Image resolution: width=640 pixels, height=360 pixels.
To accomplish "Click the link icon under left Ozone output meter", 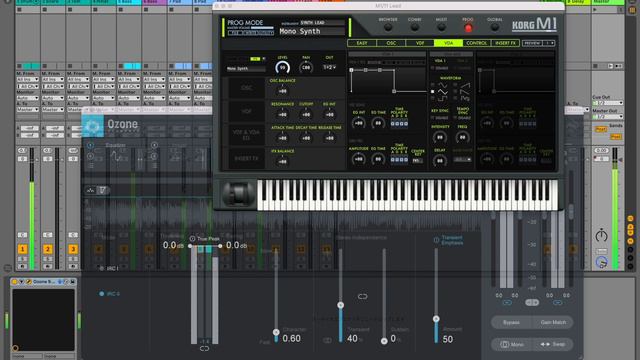I will pos(507,302).
